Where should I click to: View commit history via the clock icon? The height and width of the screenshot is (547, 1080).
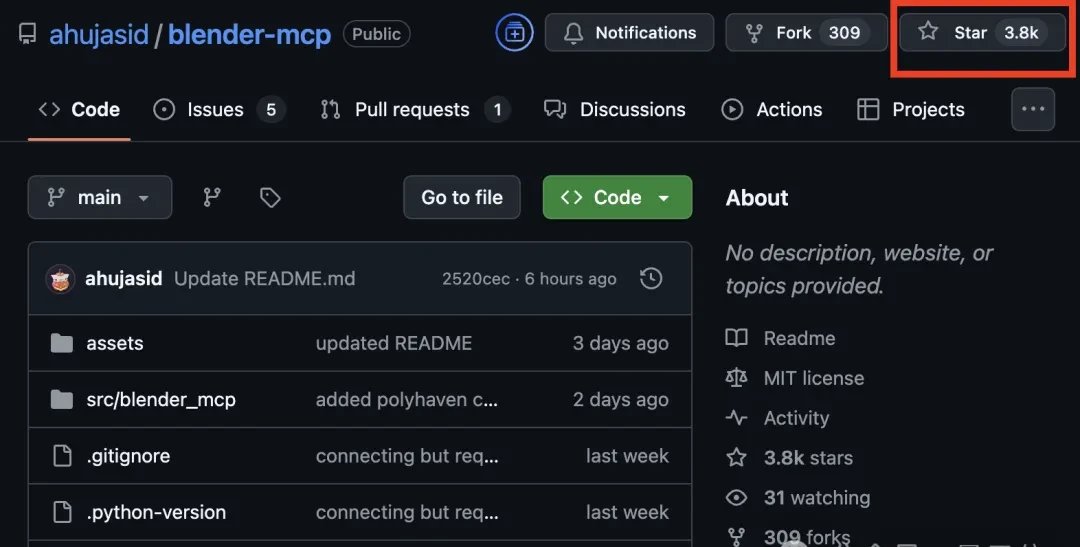coord(651,278)
